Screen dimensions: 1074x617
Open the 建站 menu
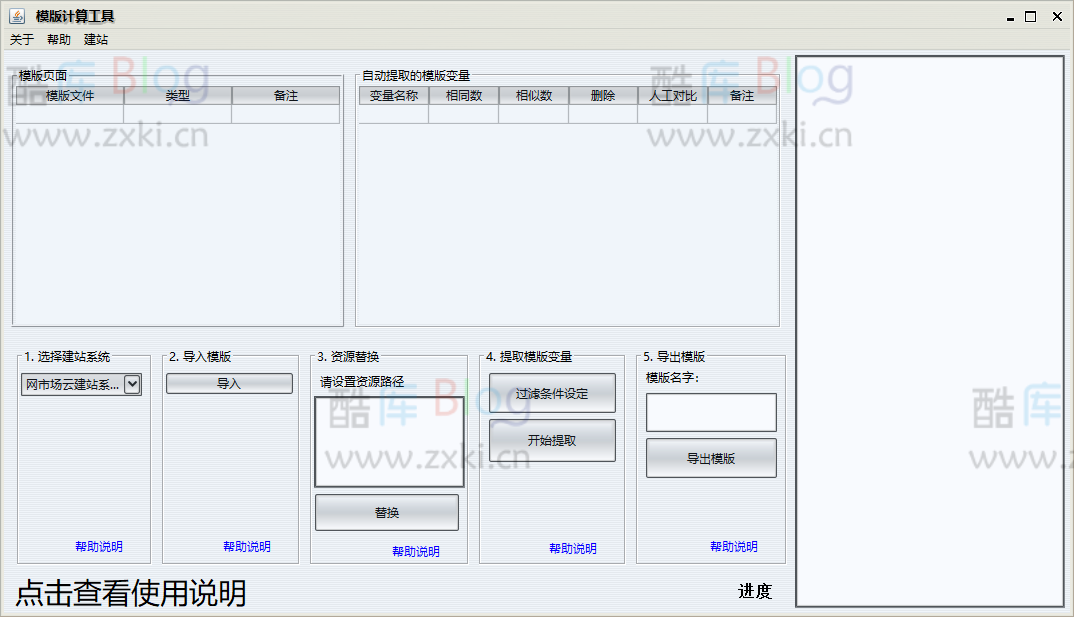(x=96, y=39)
